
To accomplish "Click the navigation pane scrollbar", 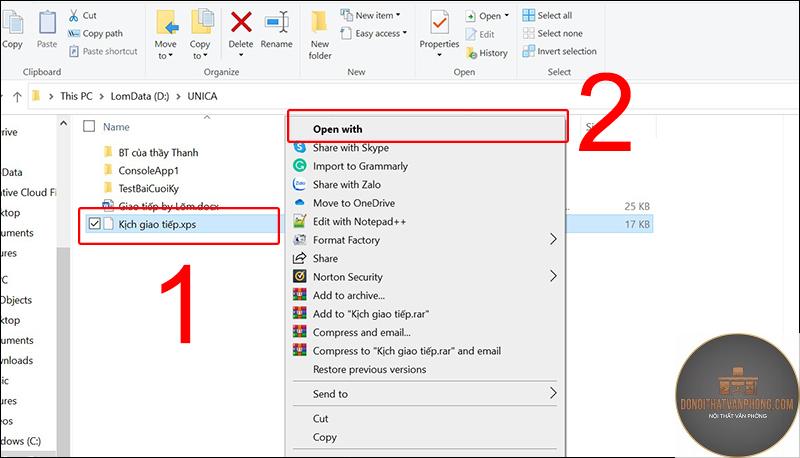I will [63, 349].
